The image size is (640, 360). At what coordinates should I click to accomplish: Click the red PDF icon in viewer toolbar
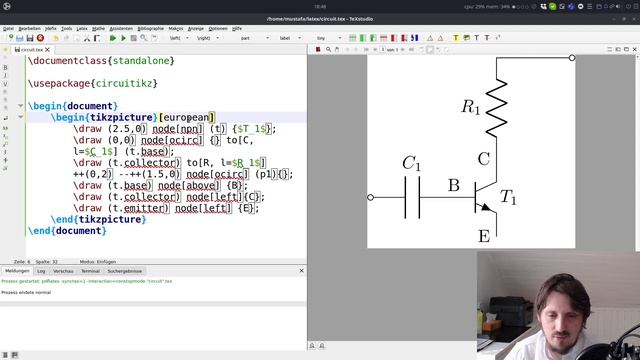(x=318, y=49)
